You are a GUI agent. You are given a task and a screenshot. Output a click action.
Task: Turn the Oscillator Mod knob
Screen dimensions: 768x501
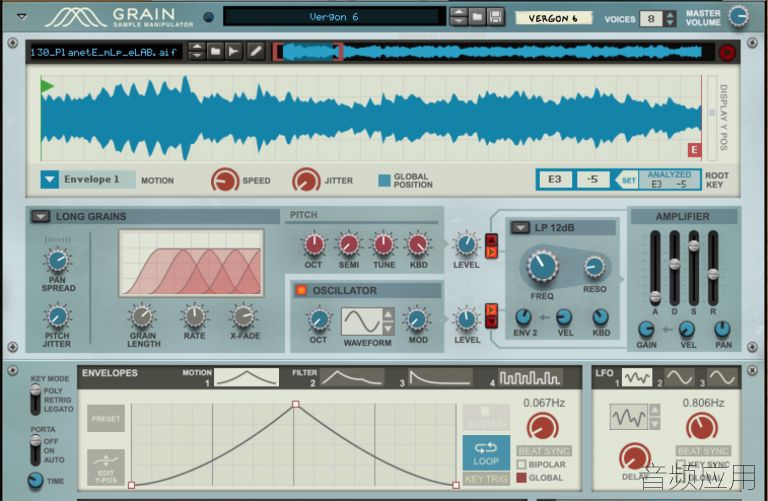pos(417,320)
